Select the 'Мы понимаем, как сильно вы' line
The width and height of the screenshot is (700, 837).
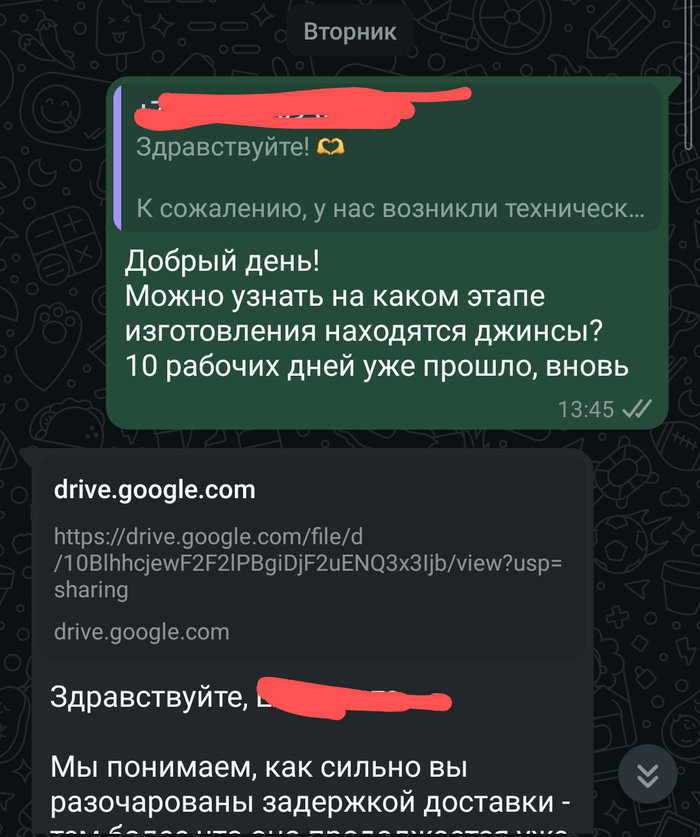point(259,768)
